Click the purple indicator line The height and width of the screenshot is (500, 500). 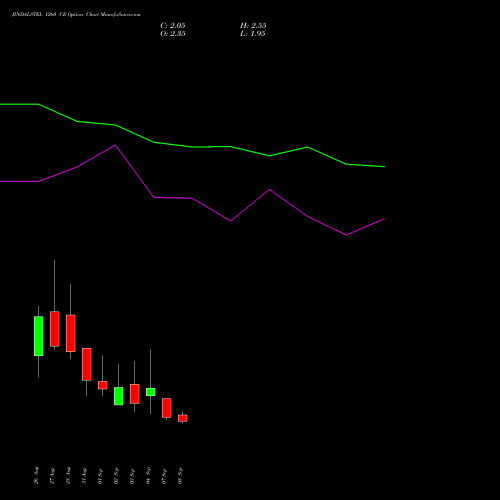192,198
